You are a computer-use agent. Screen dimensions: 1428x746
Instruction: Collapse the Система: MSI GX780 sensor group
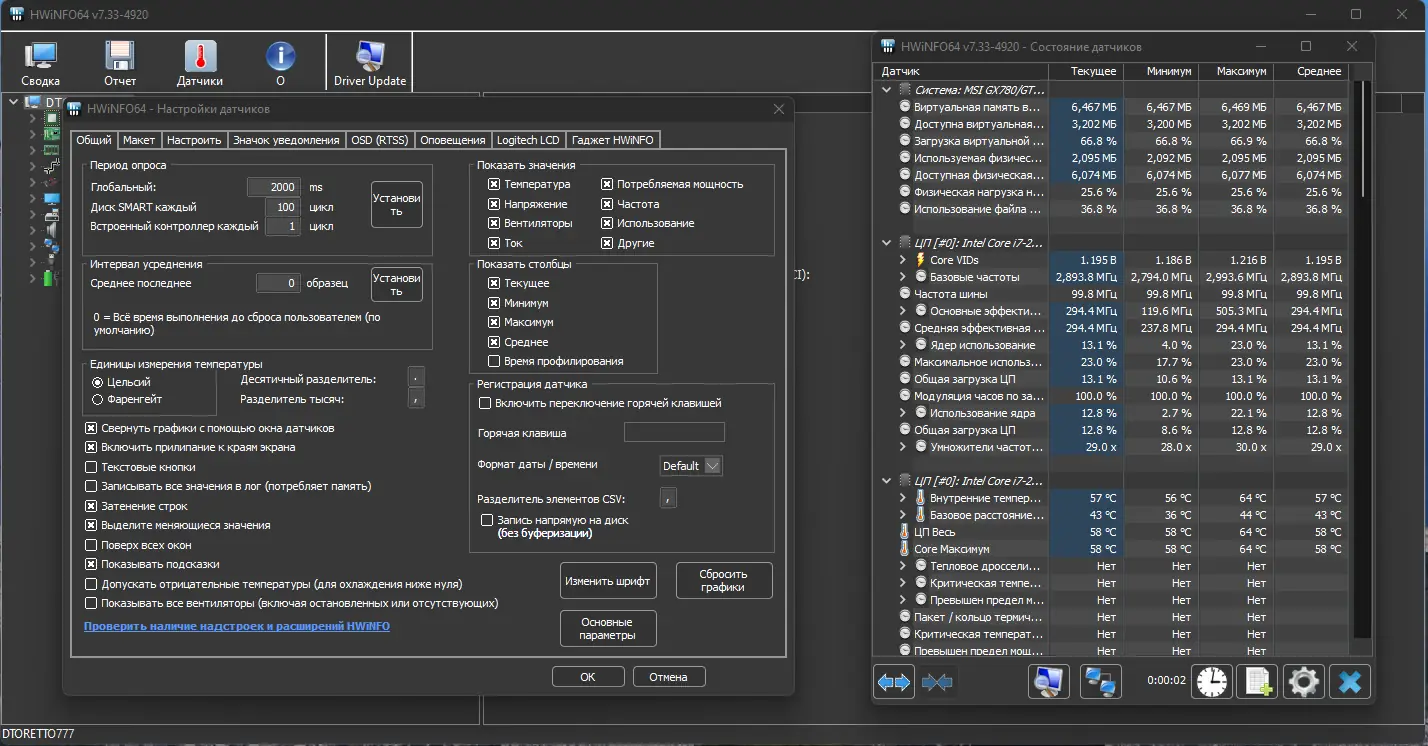point(886,89)
